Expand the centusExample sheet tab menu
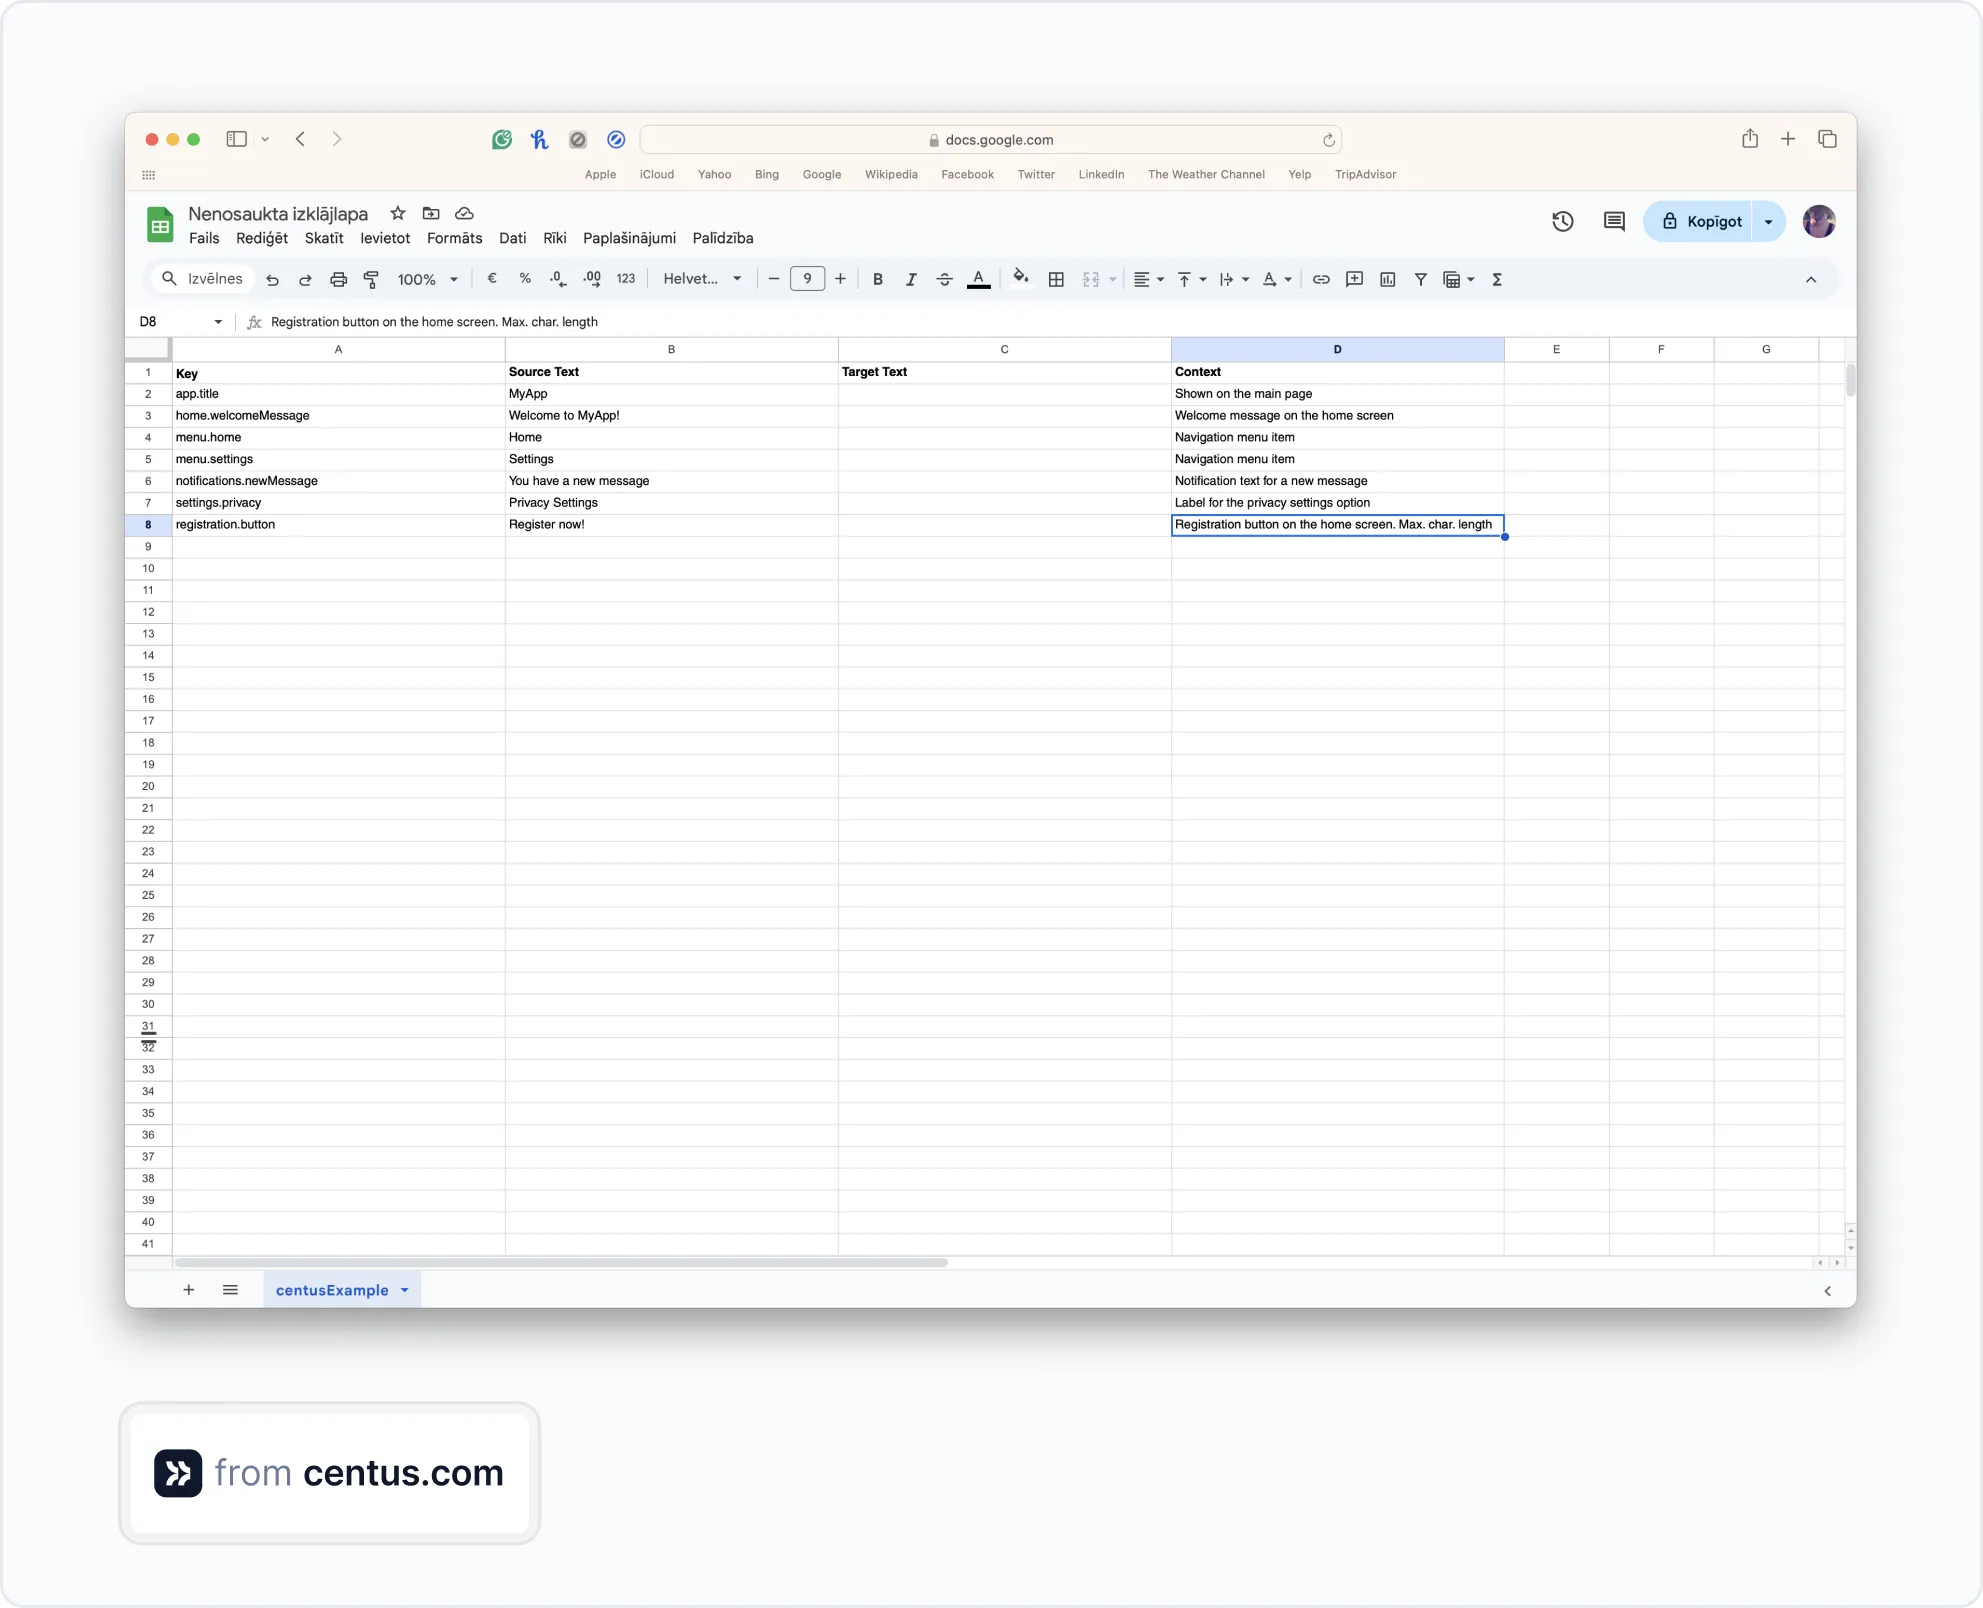1983x1608 pixels. tap(405, 1291)
